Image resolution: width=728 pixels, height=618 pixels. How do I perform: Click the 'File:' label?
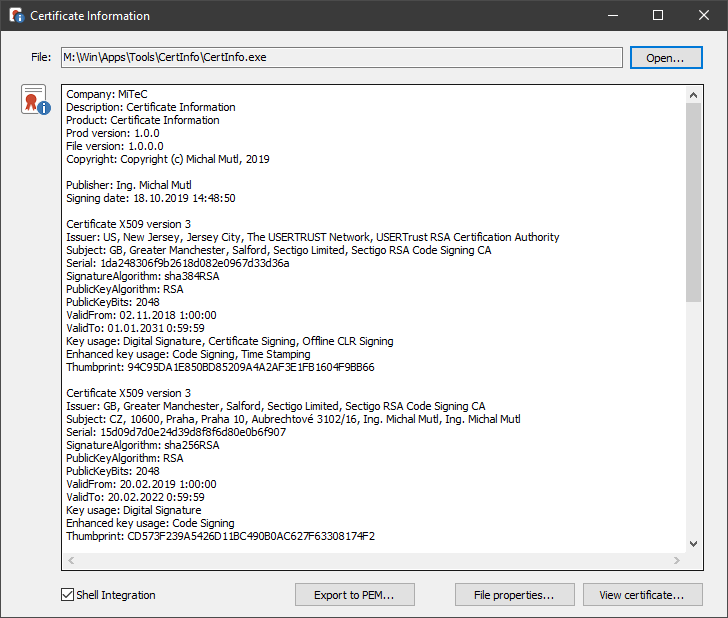coord(41,57)
